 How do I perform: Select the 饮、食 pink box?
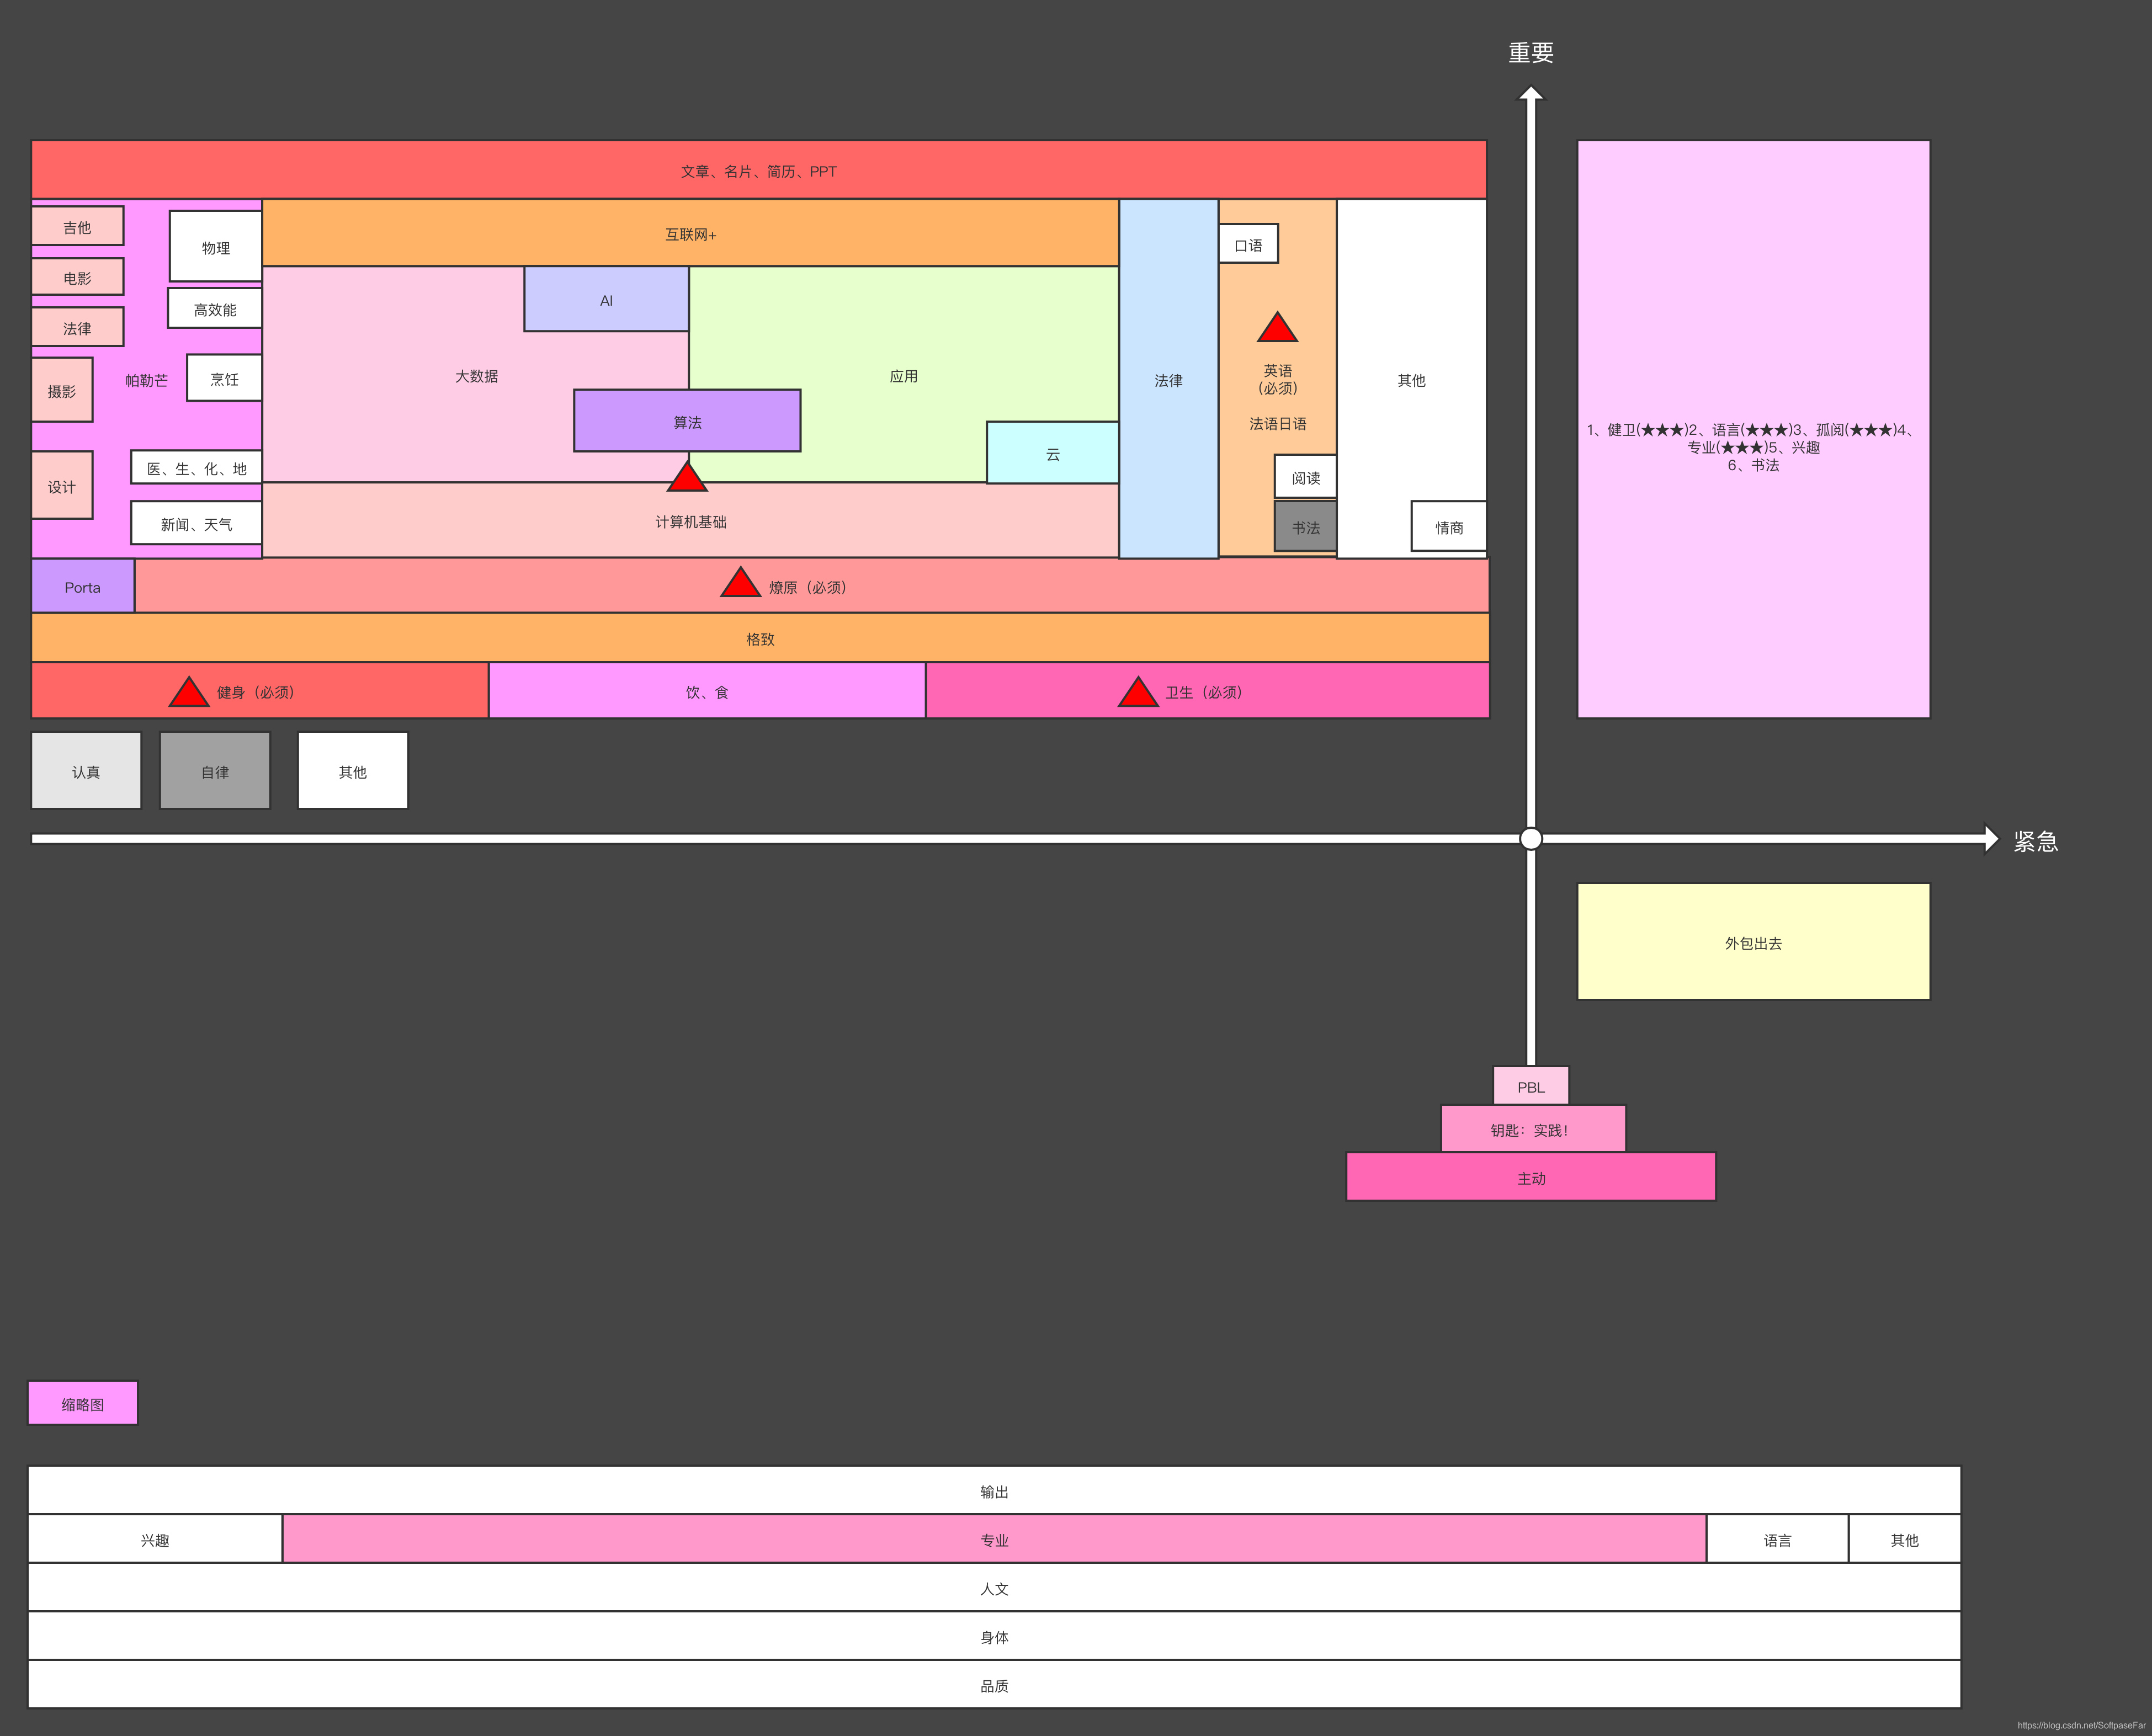coord(707,690)
